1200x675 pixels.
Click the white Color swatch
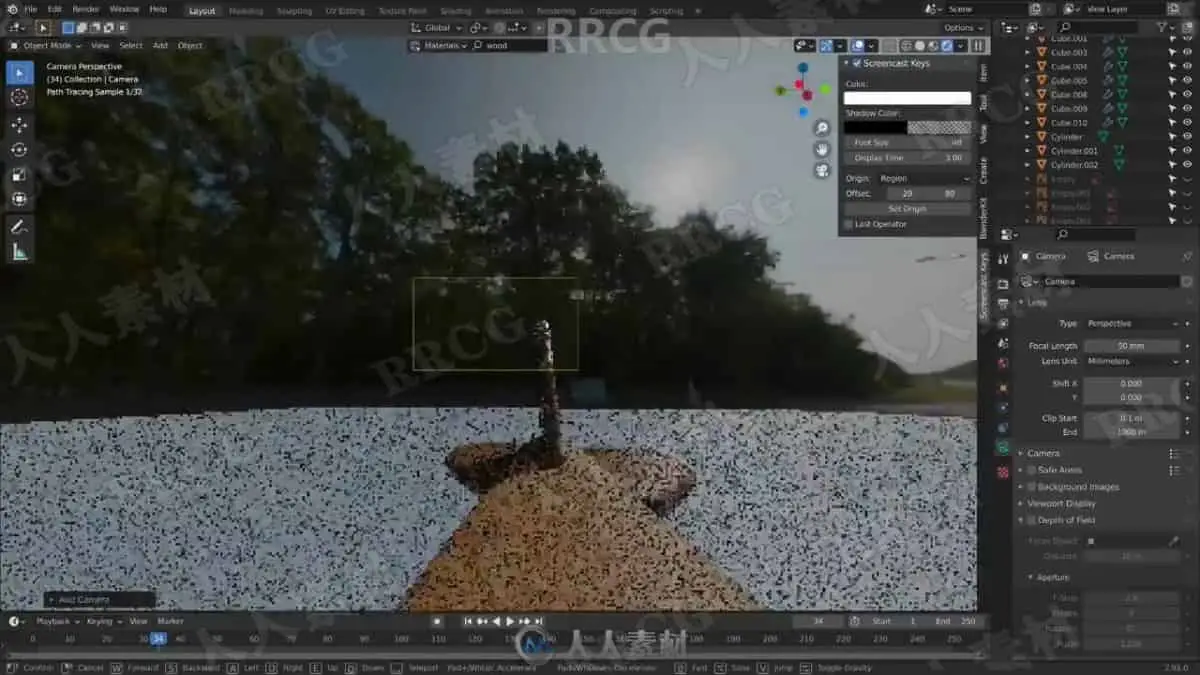[908, 98]
